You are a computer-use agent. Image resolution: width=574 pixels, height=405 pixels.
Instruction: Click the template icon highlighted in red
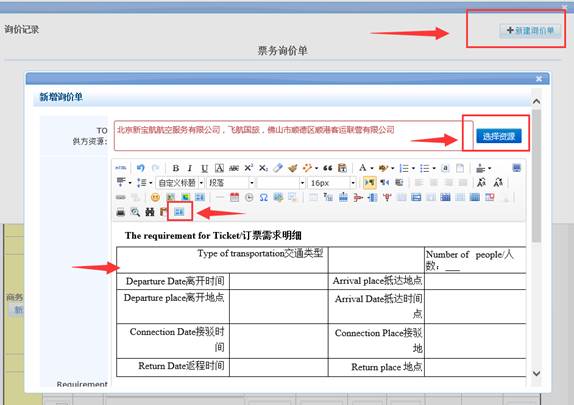tap(179, 212)
